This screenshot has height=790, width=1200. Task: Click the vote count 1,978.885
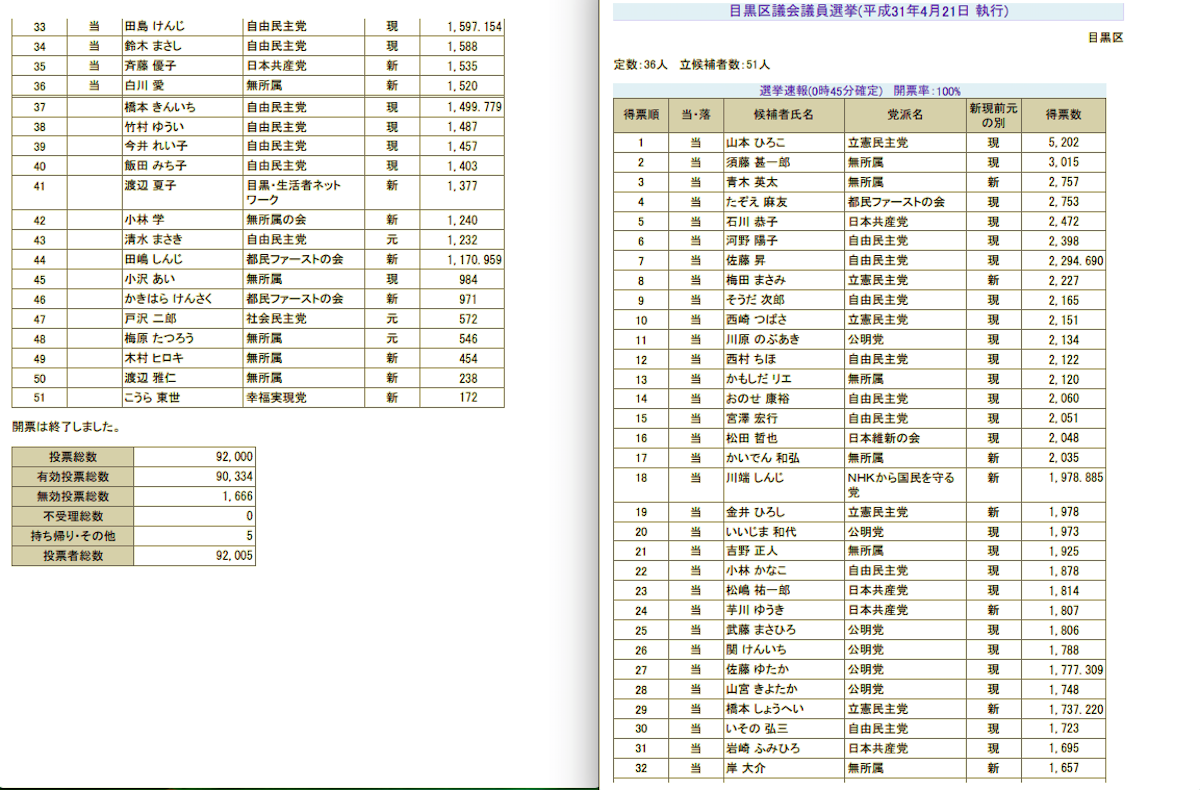tap(1076, 478)
